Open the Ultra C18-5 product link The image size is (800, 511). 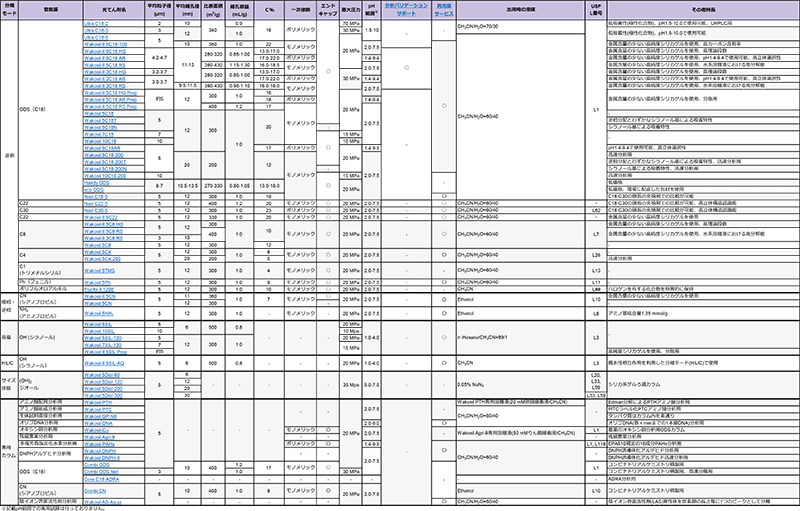[x=96, y=37]
